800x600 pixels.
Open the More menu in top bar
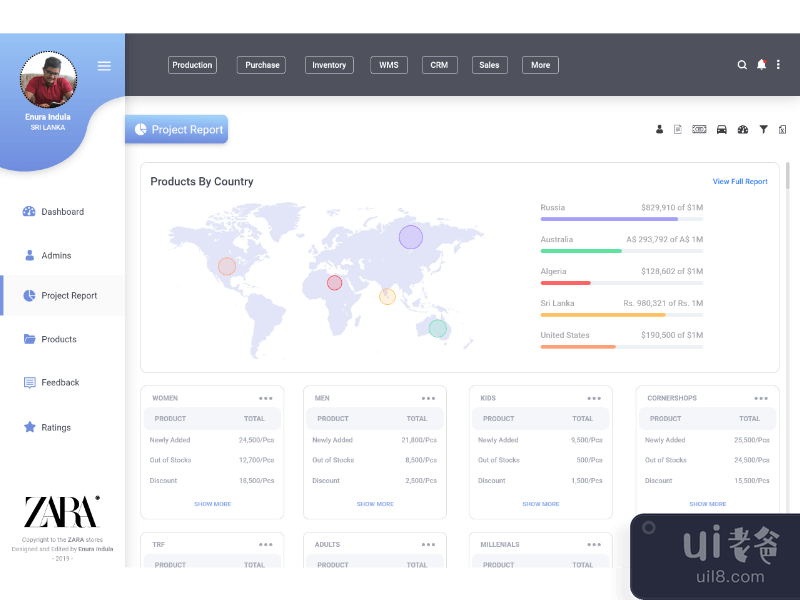540,65
